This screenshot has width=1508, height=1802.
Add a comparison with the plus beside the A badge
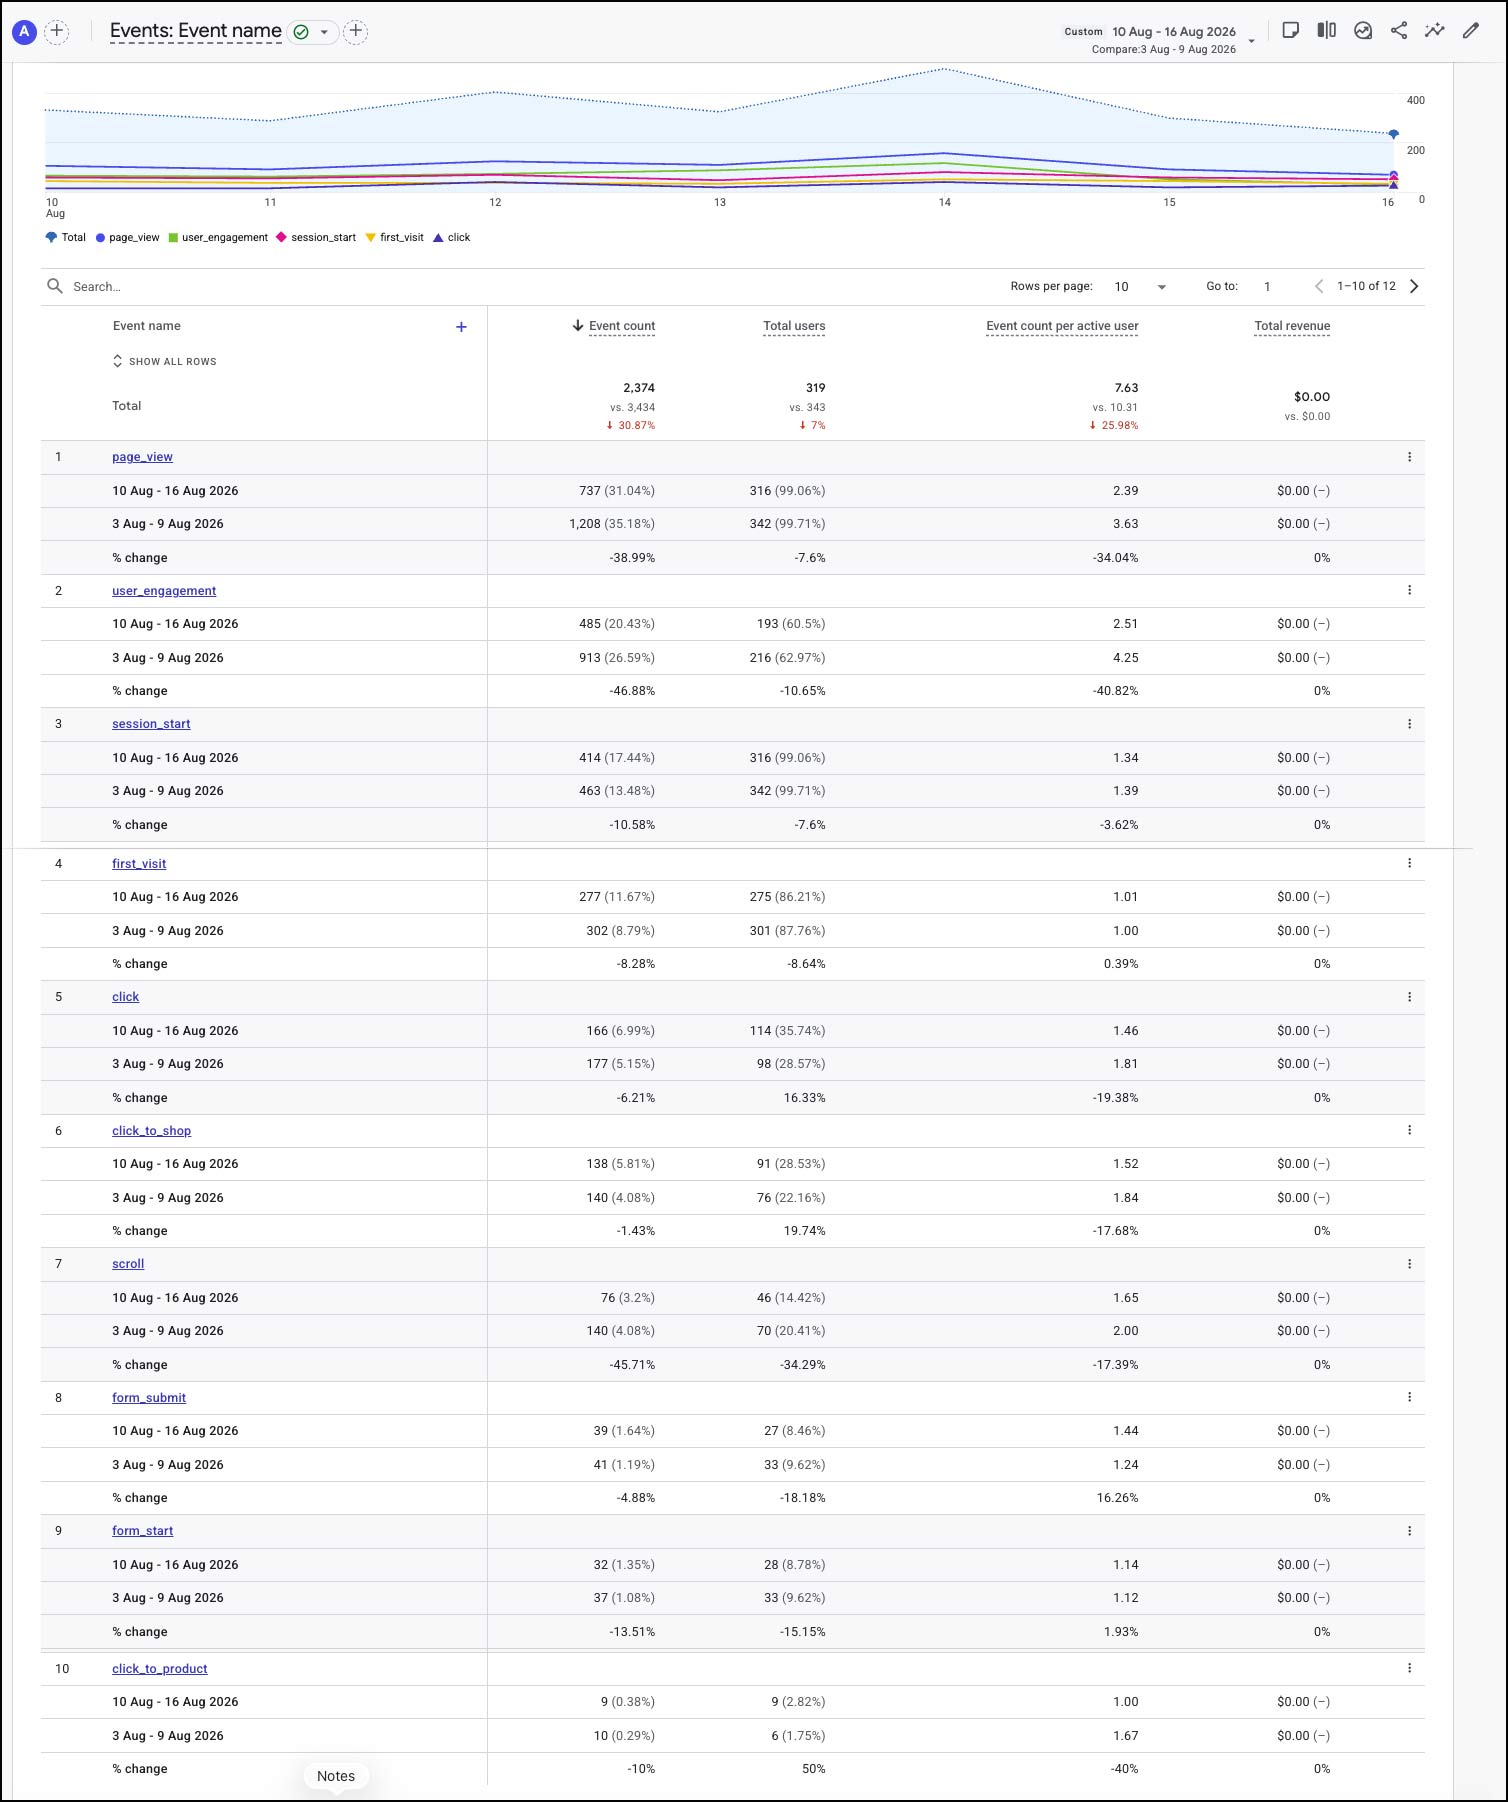pyautogui.click(x=57, y=32)
